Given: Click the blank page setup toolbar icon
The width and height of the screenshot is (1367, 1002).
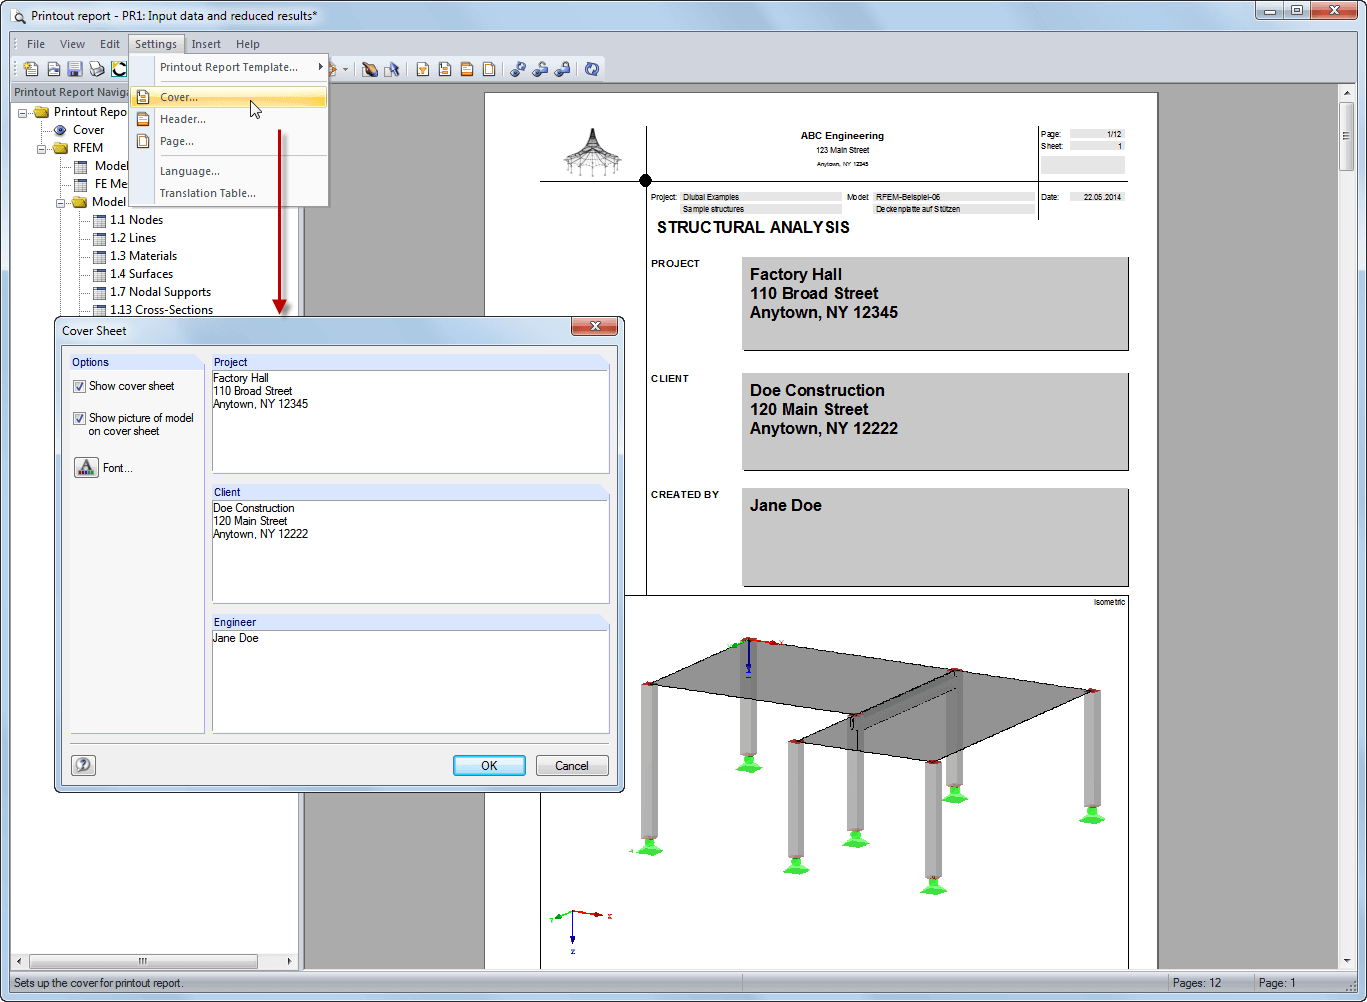Looking at the screenshot, I should [x=489, y=69].
